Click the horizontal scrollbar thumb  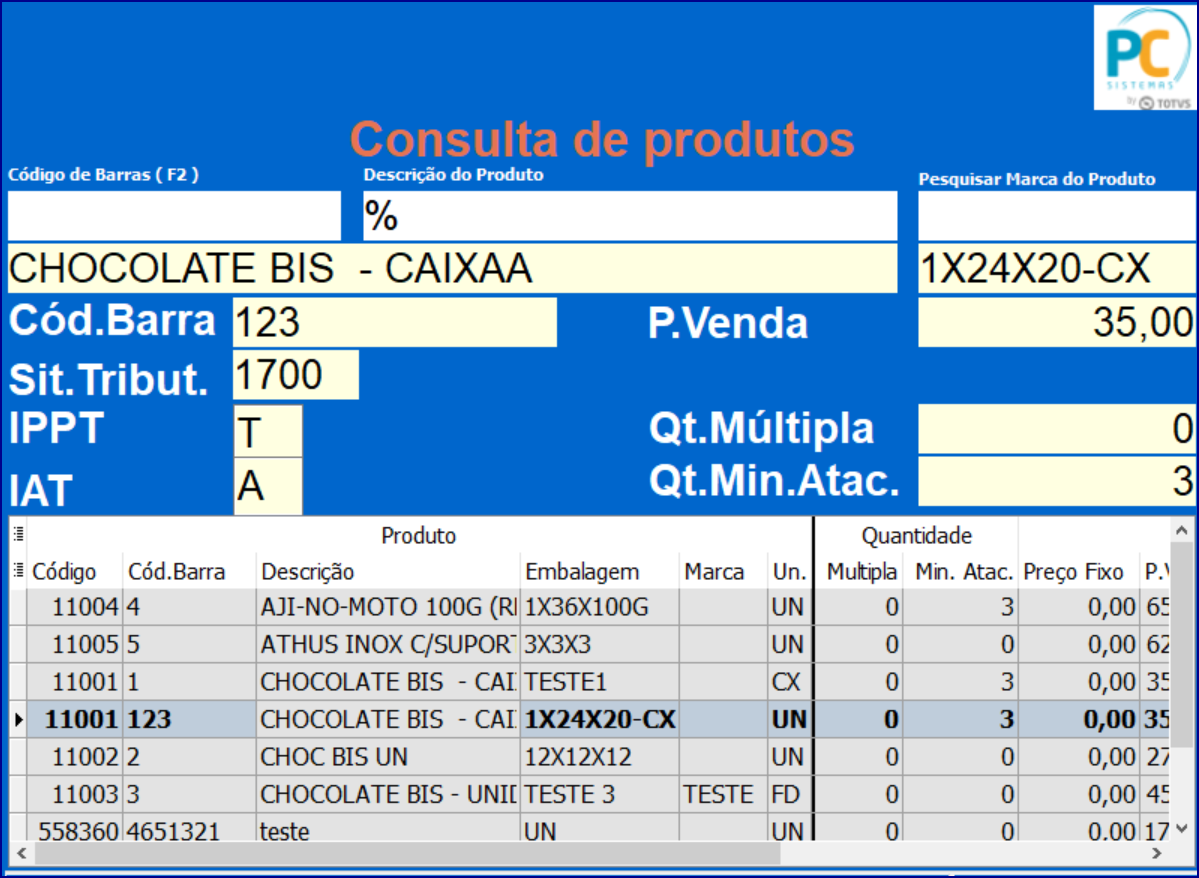407,853
